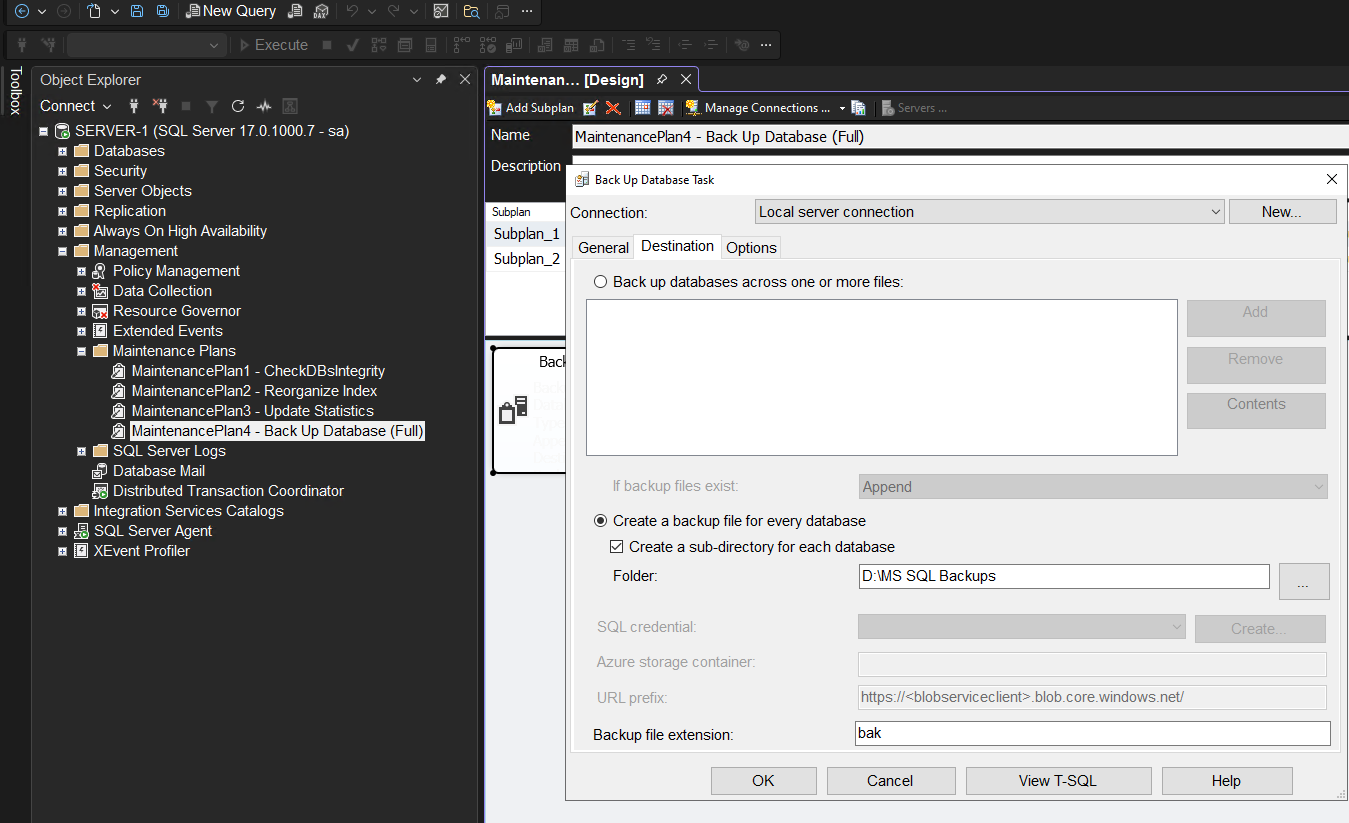Switch to the Options tab
1349x823 pixels.
click(751, 248)
